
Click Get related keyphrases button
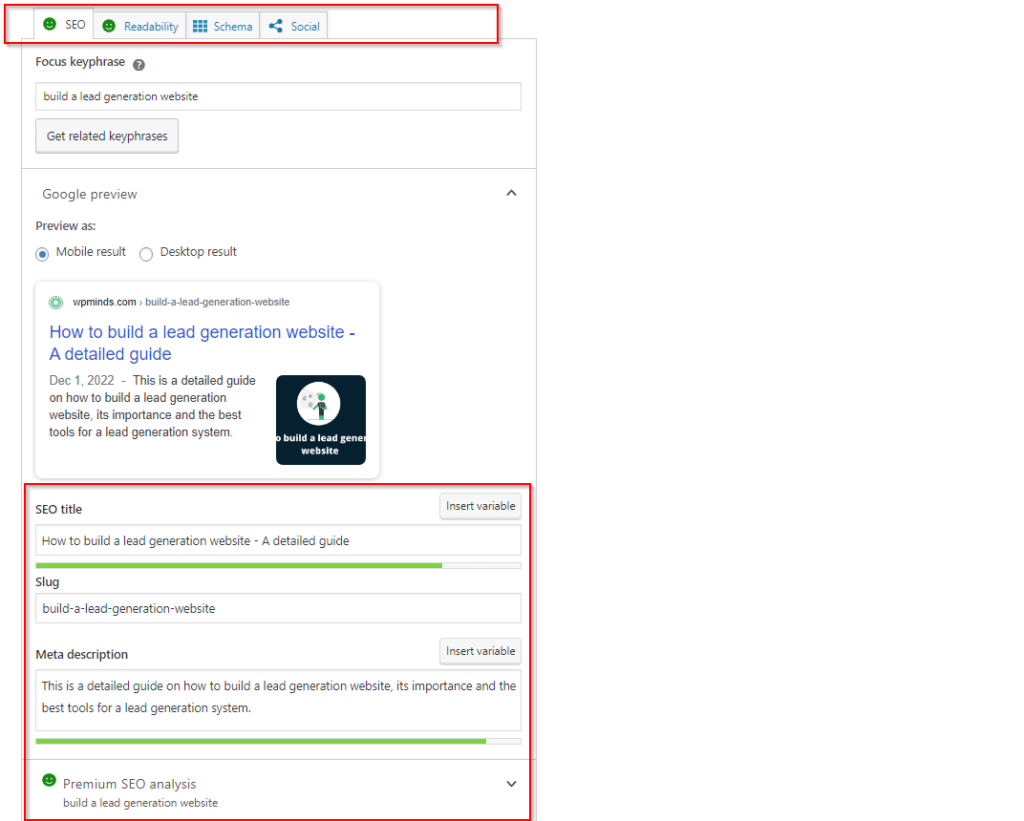[x=106, y=136]
